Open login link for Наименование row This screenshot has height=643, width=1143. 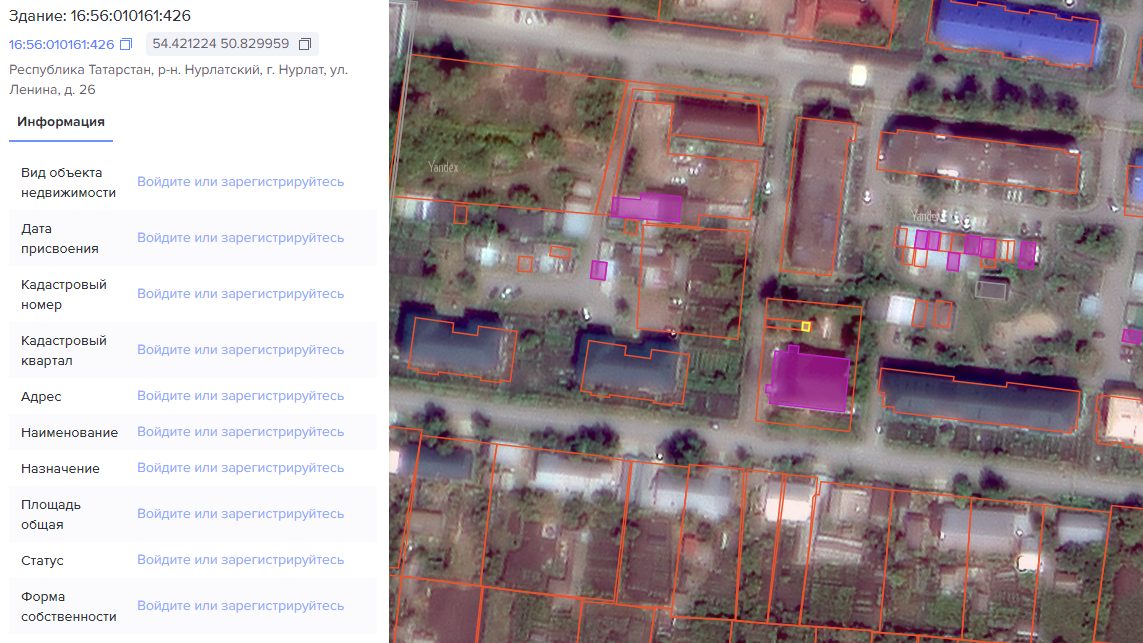coord(241,432)
